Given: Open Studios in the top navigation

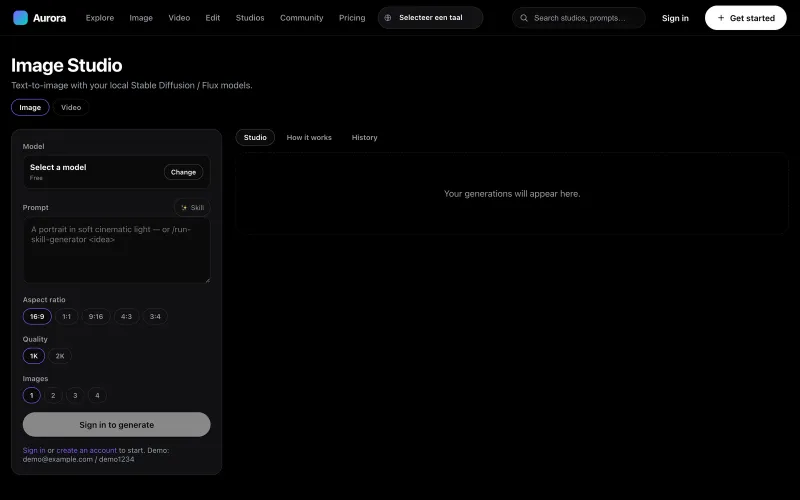Looking at the screenshot, I should tap(250, 18).
